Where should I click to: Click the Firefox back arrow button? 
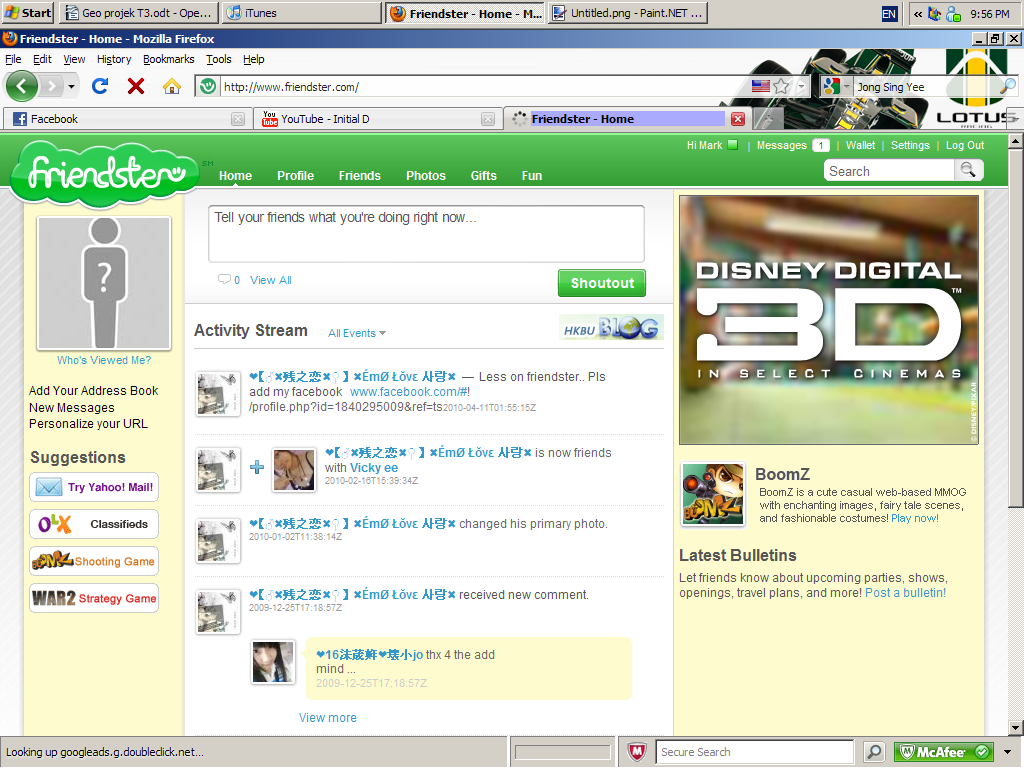coord(22,86)
